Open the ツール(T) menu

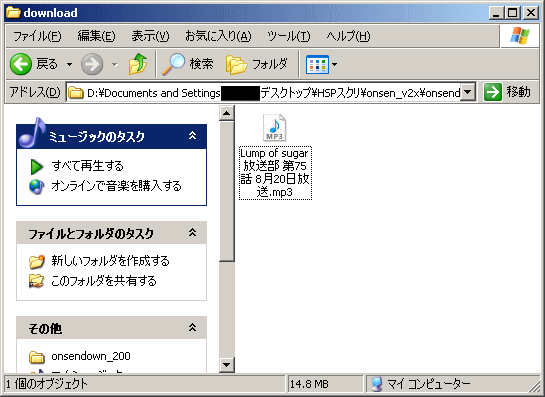(x=288, y=36)
